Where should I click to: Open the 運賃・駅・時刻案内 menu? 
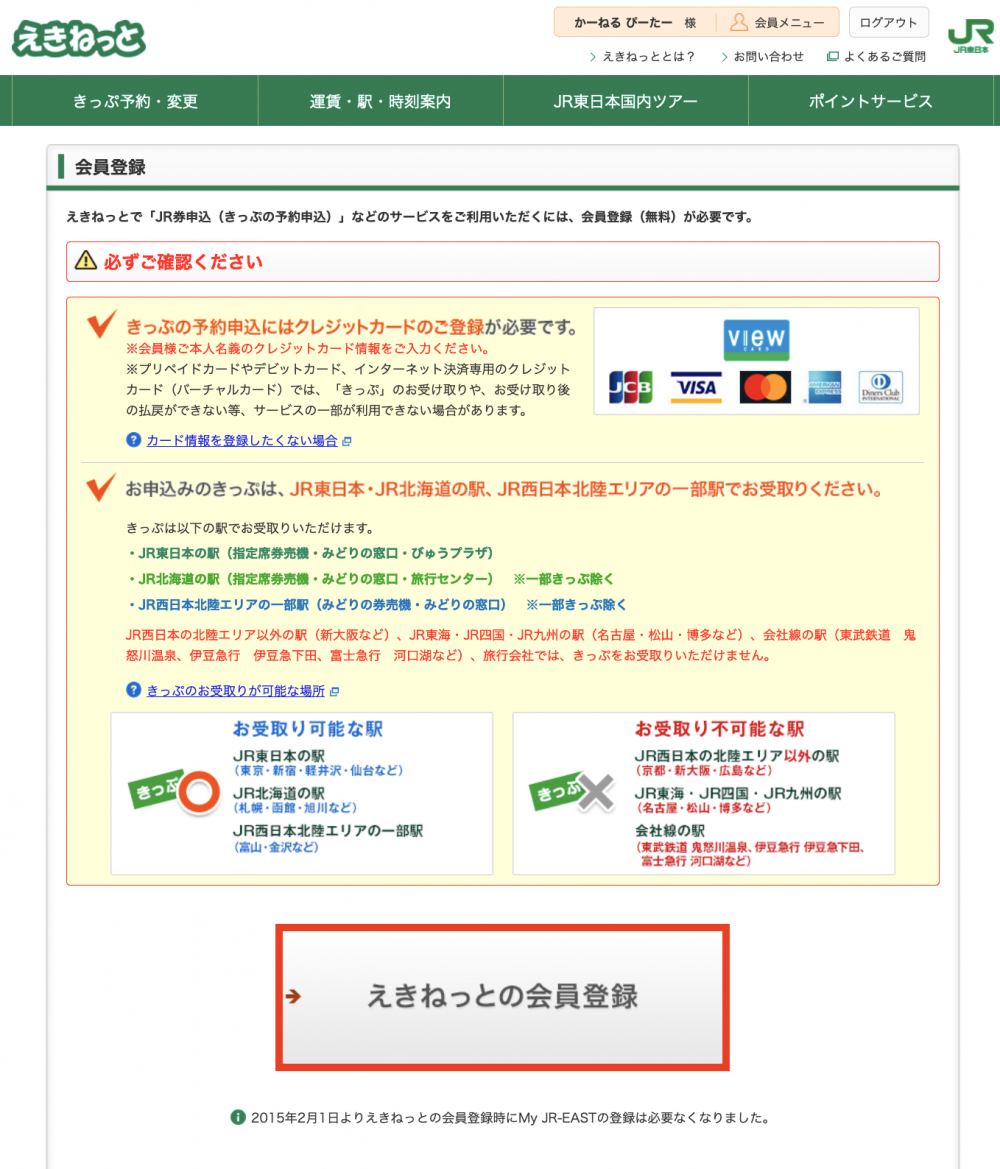pos(380,101)
